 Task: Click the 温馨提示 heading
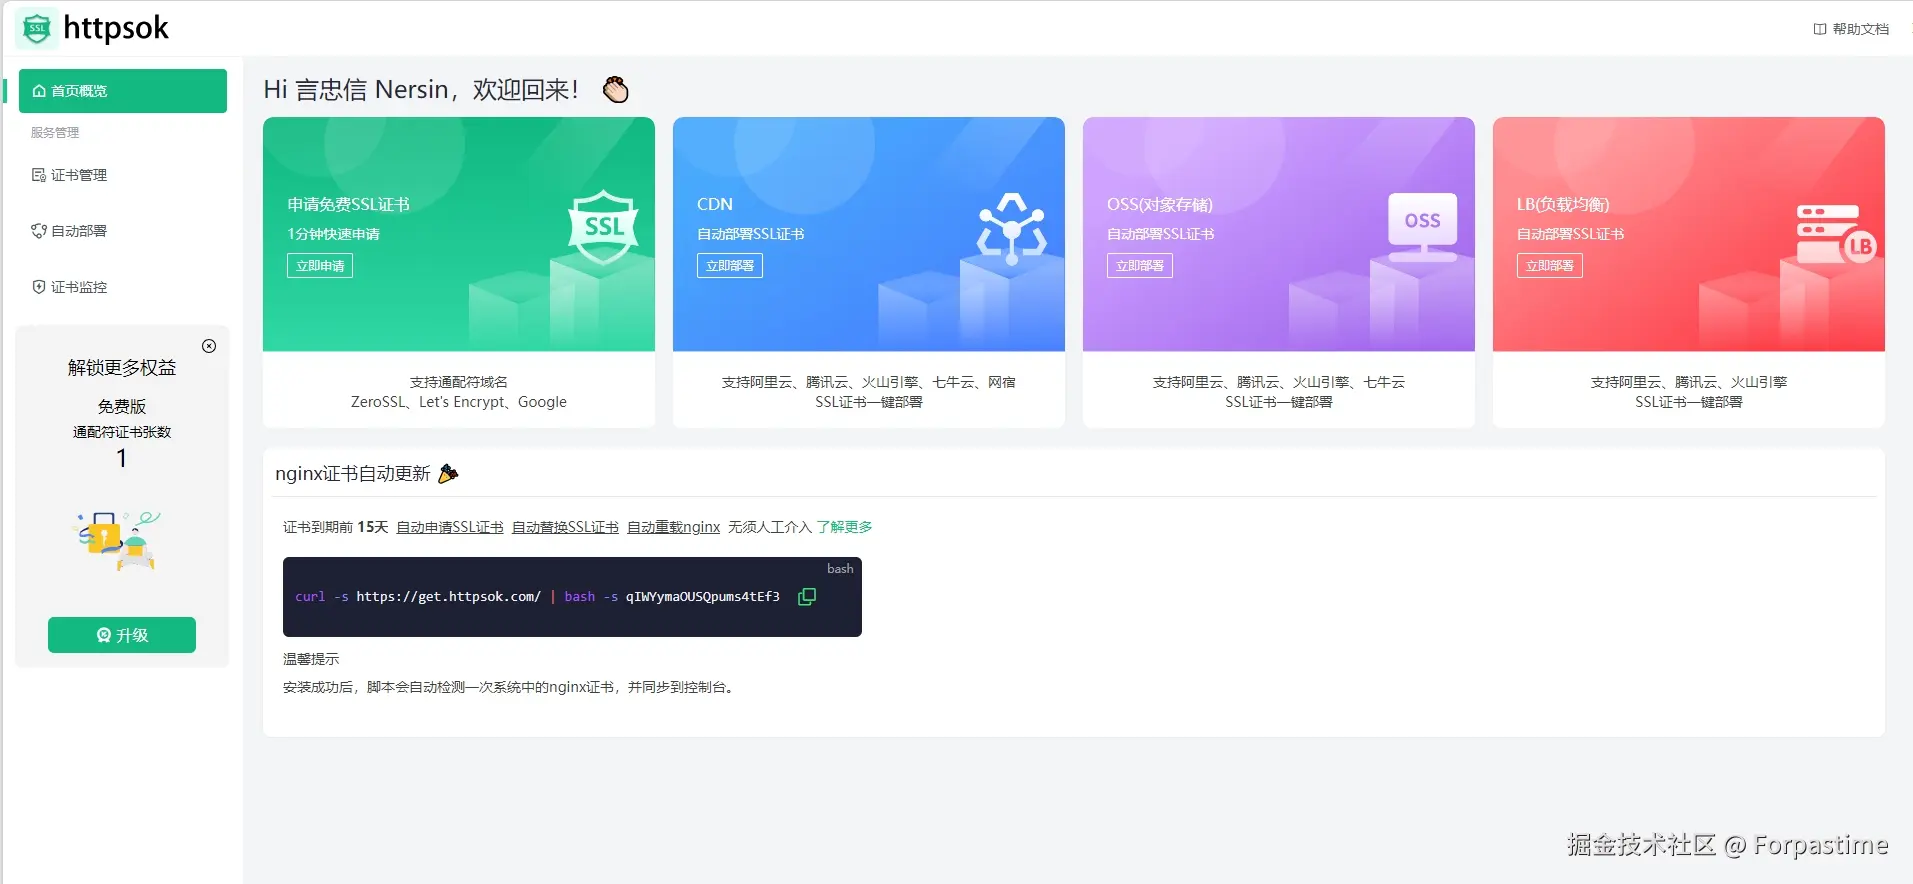pyautogui.click(x=311, y=659)
